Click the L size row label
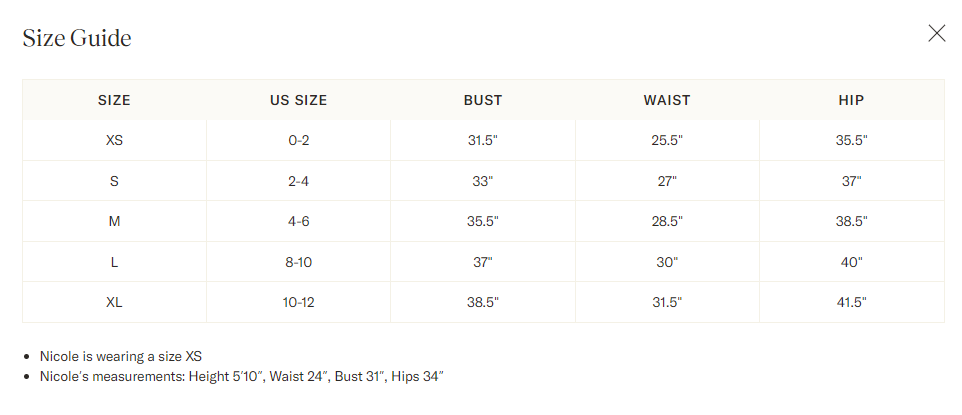 pos(114,262)
